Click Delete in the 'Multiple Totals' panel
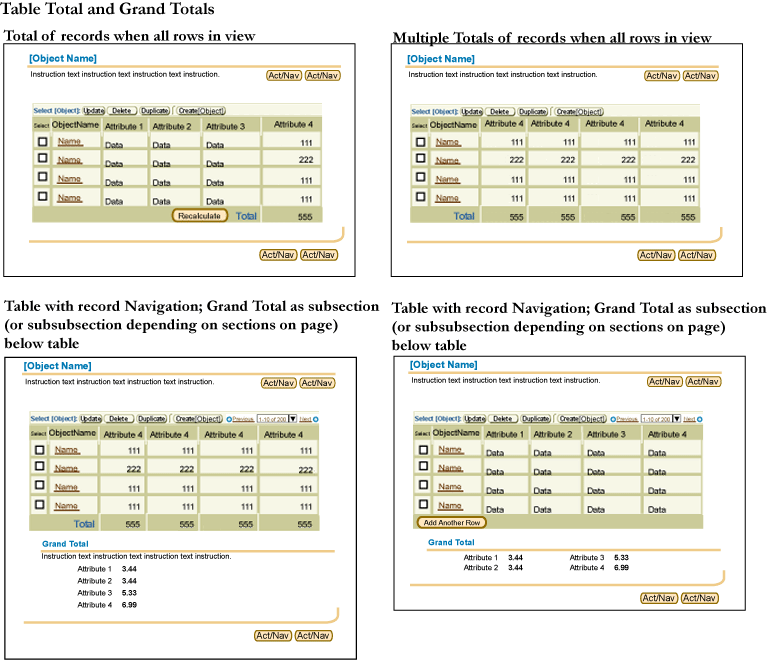The height and width of the screenshot is (666, 768). (x=500, y=112)
